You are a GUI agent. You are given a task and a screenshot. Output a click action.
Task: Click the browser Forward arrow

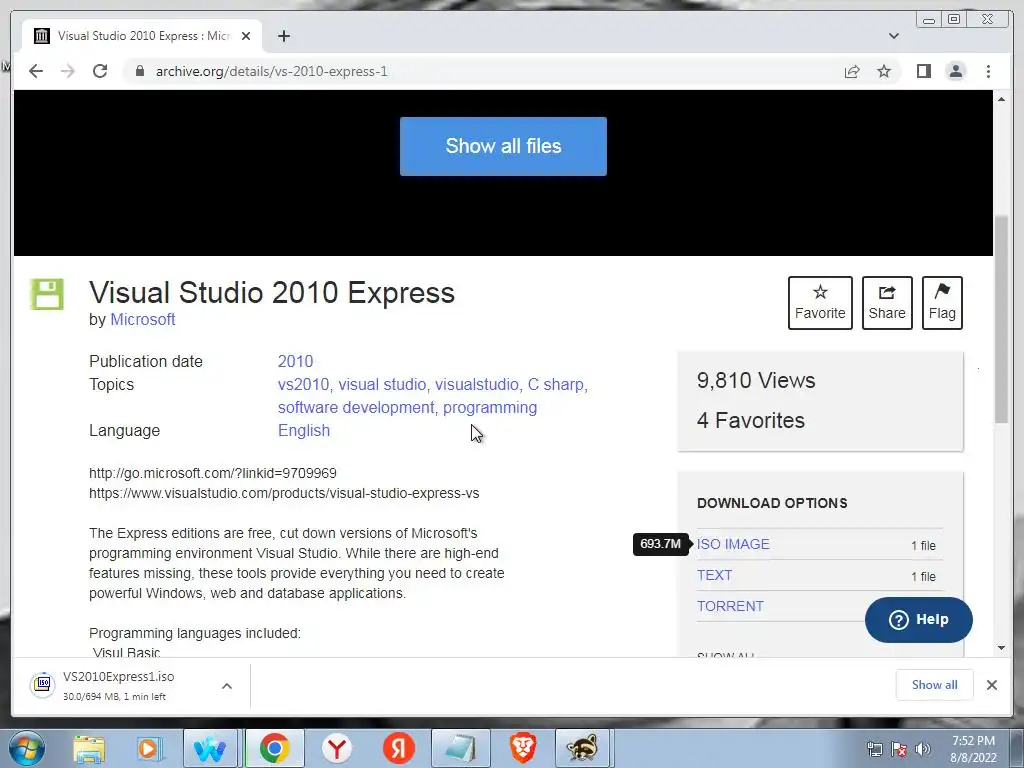tap(68, 71)
